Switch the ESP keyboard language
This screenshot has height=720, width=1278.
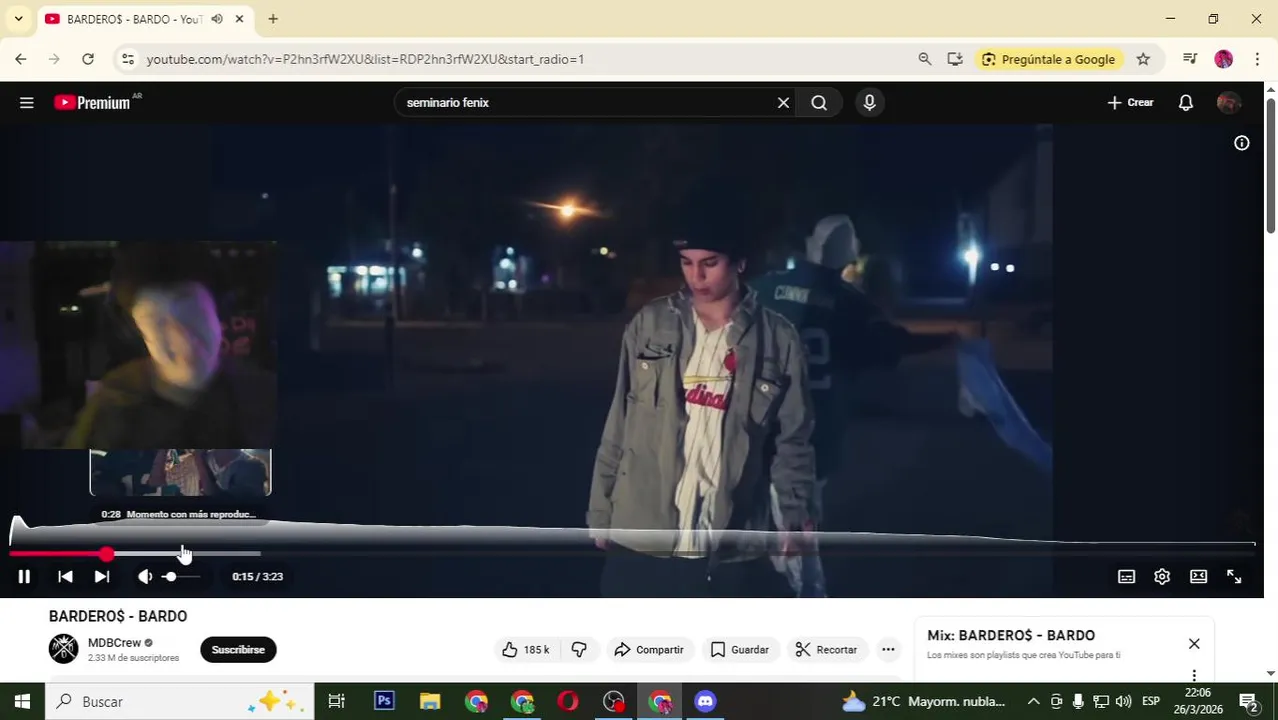pos(1151,701)
